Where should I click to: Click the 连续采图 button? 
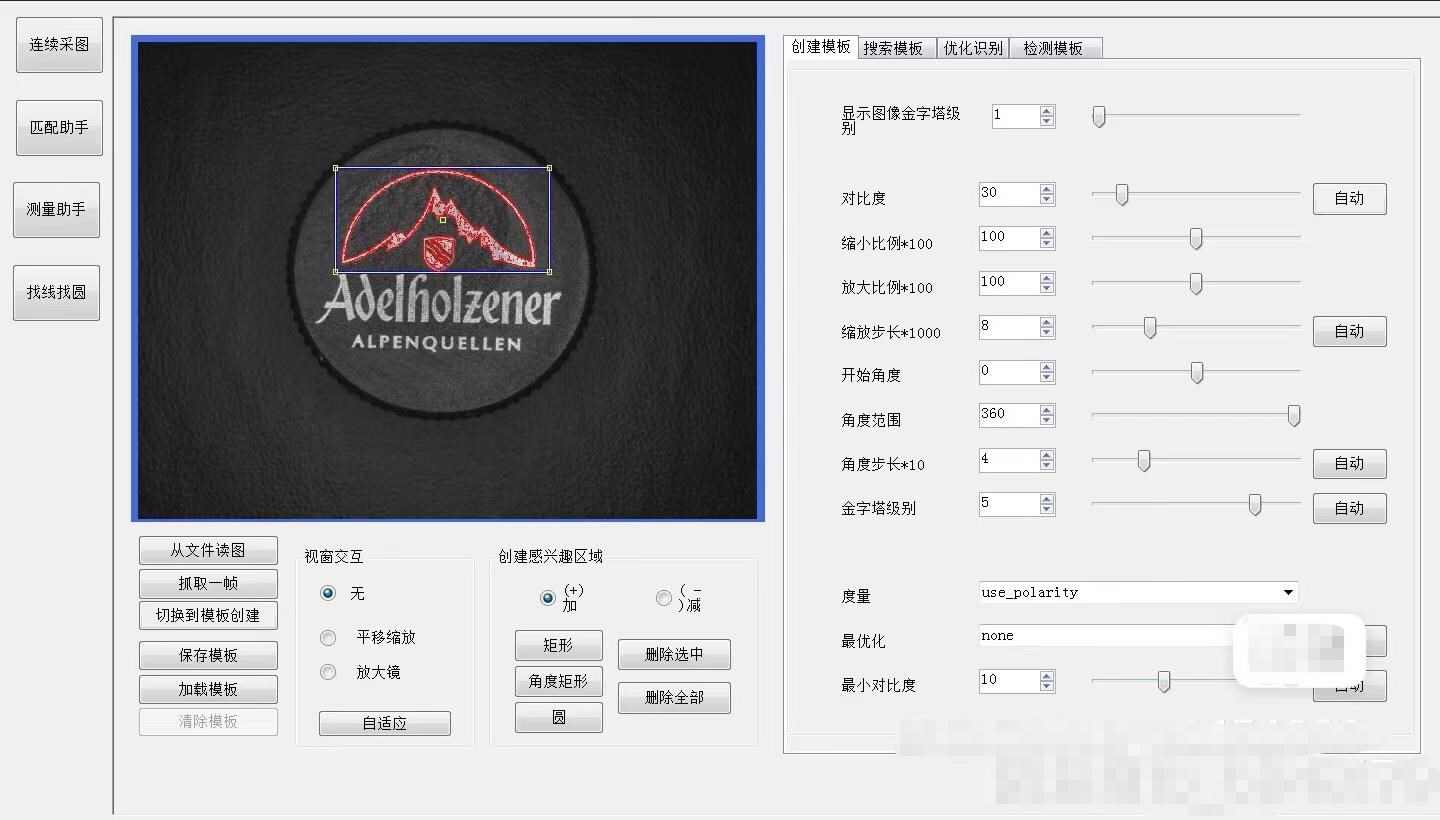[59, 44]
